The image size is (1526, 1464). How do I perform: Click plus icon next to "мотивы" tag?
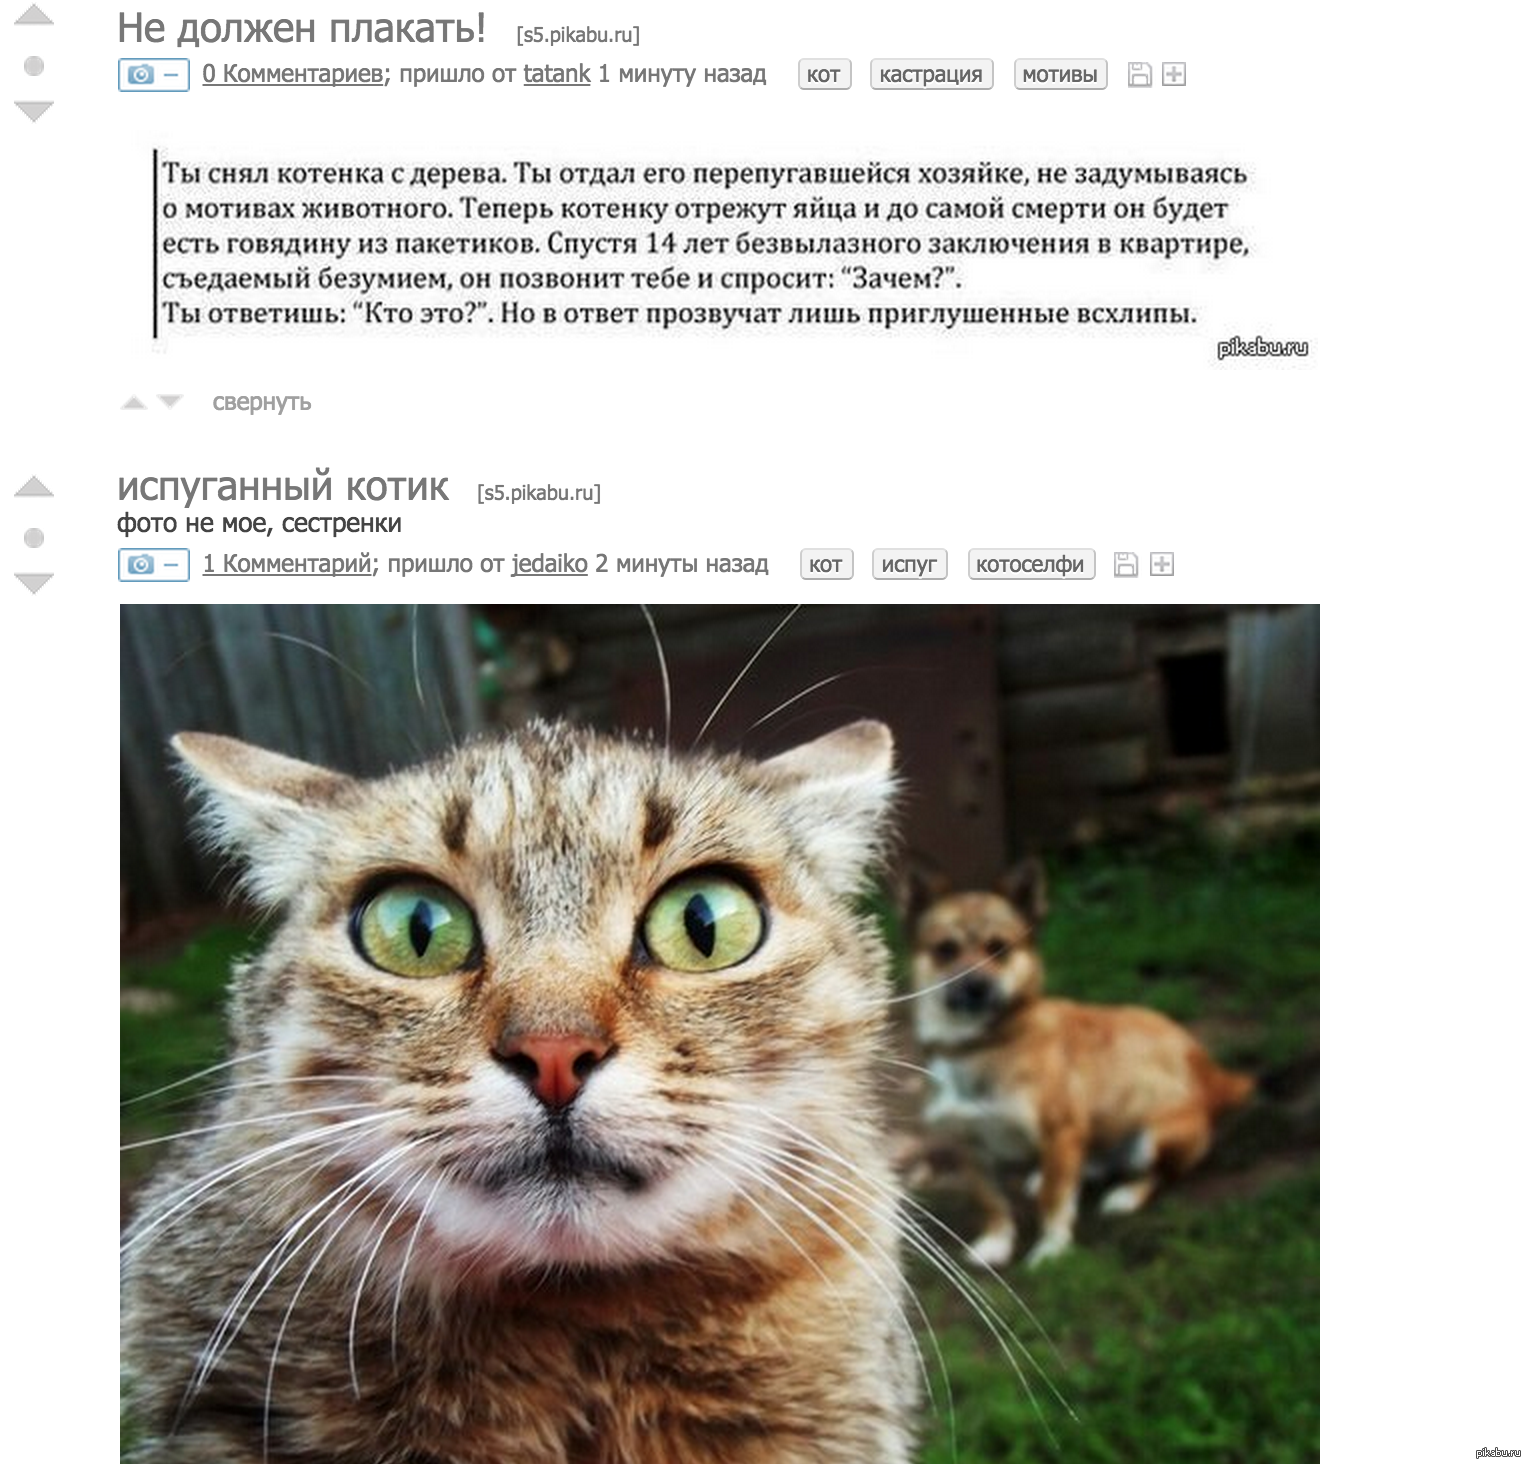(x=1174, y=75)
